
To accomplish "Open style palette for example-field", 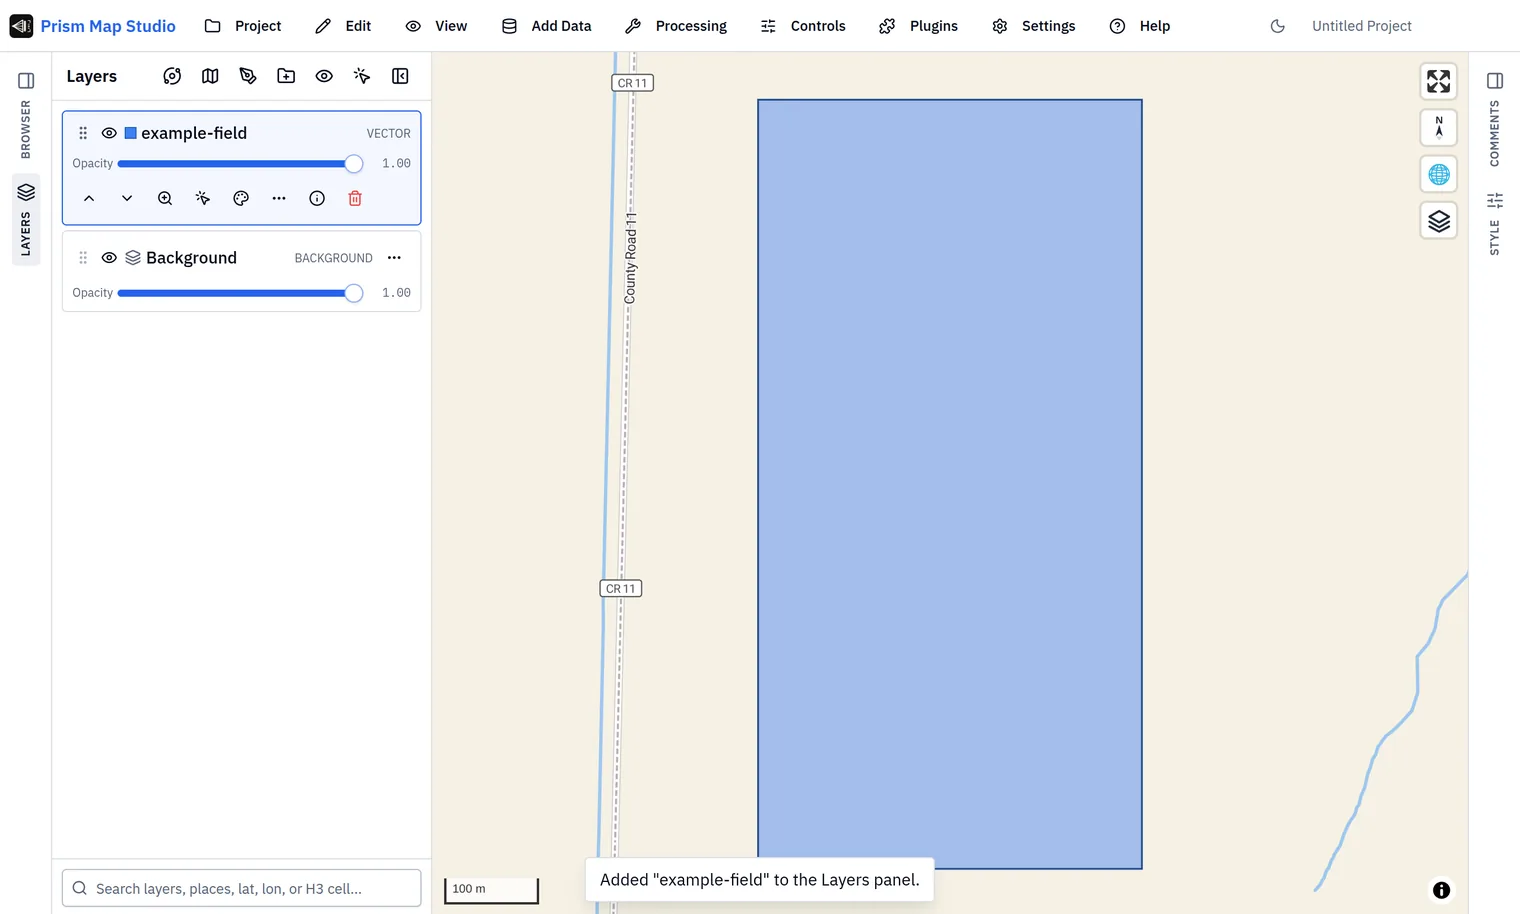I will pos(241,199).
